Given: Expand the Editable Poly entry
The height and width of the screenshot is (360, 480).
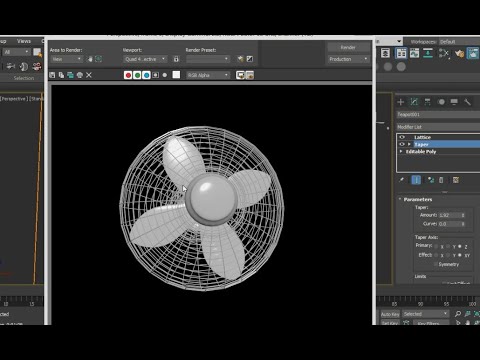Looking at the screenshot, I should 401,152.
